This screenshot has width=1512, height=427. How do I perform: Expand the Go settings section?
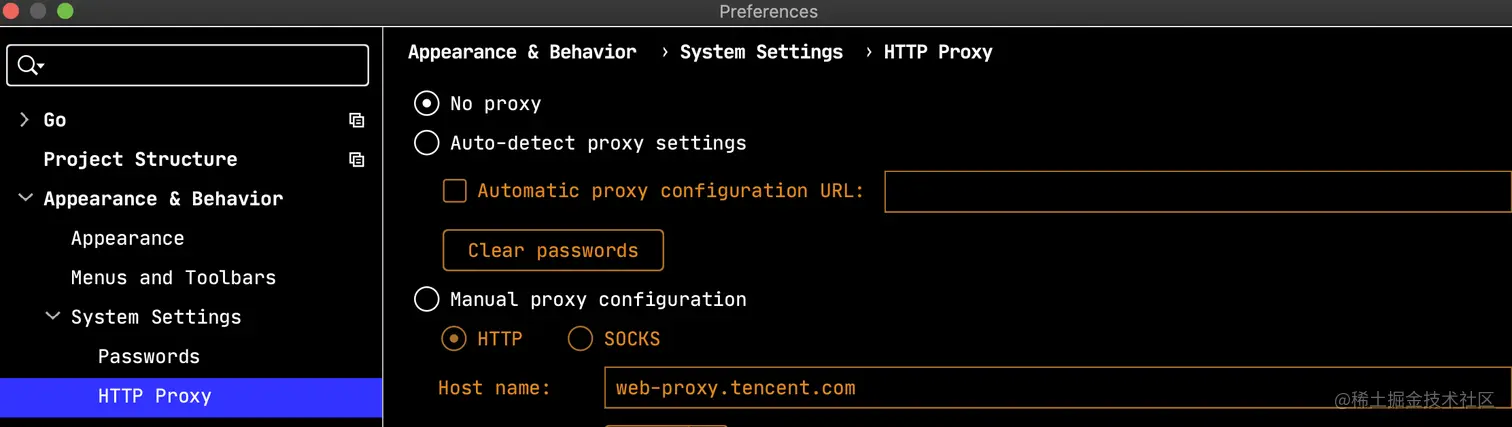click(x=25, y=120)
